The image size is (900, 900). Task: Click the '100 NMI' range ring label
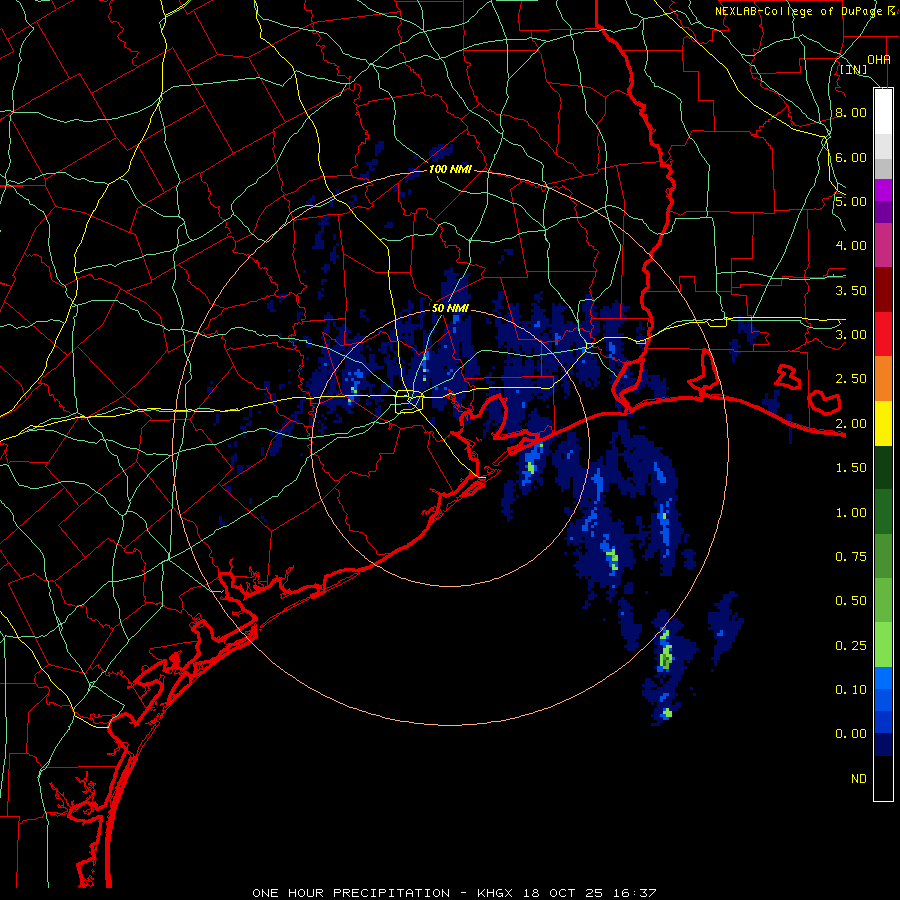click(450, 169)
